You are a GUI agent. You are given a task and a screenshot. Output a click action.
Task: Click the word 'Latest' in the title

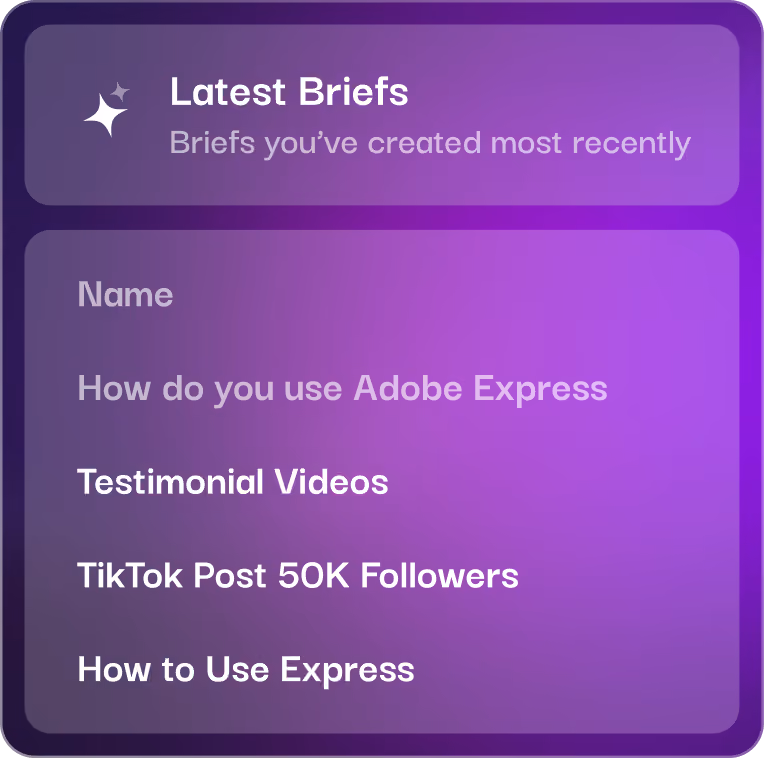pyautogui.click(x=227, y=92)
